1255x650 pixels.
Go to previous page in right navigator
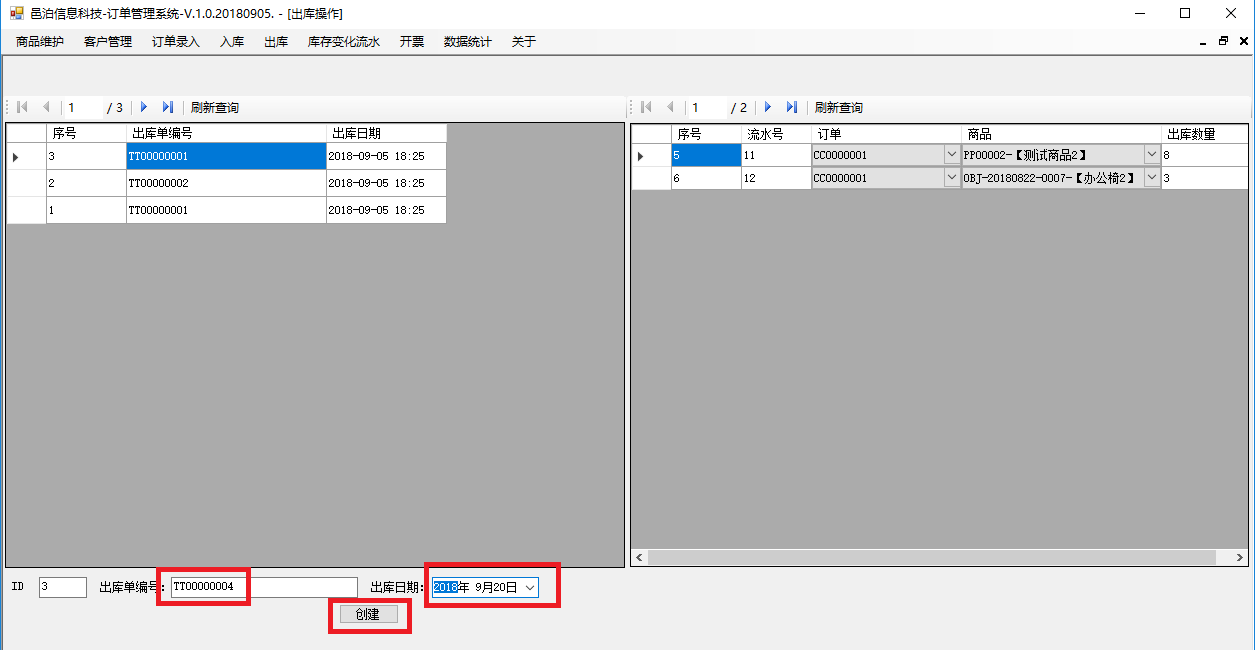point(670,107)
